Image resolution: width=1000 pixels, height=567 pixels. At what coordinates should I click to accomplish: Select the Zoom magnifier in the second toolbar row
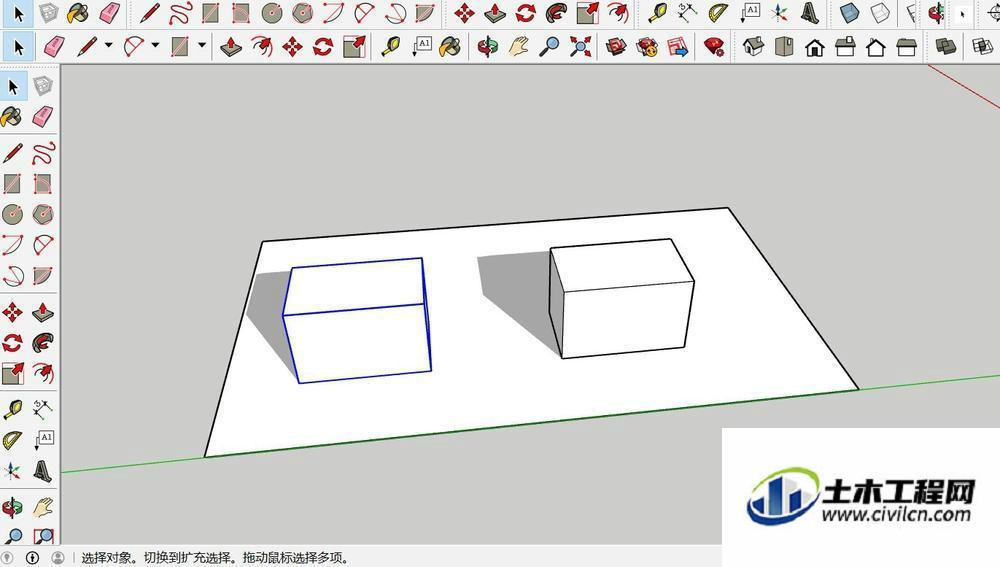pyautogui.click(x=549, y=47)
